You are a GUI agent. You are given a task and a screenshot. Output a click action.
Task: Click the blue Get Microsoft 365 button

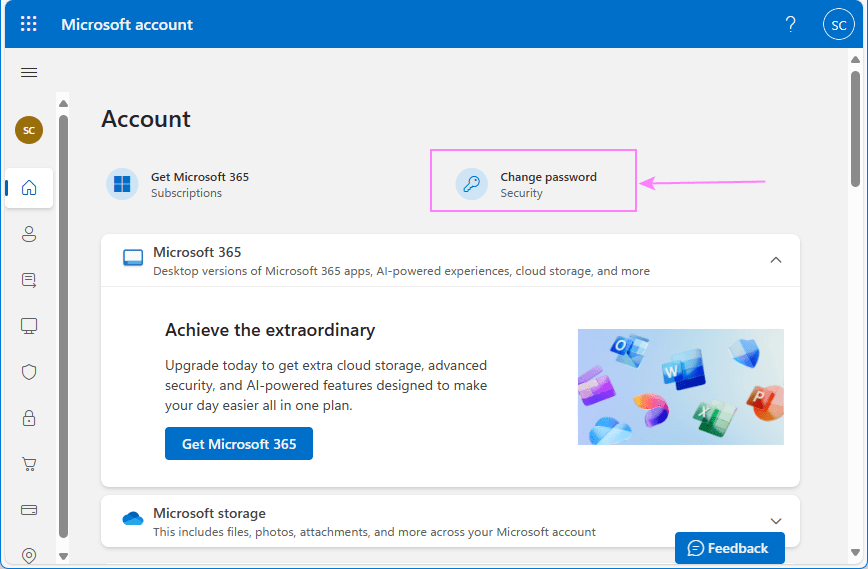click(239, 443)
